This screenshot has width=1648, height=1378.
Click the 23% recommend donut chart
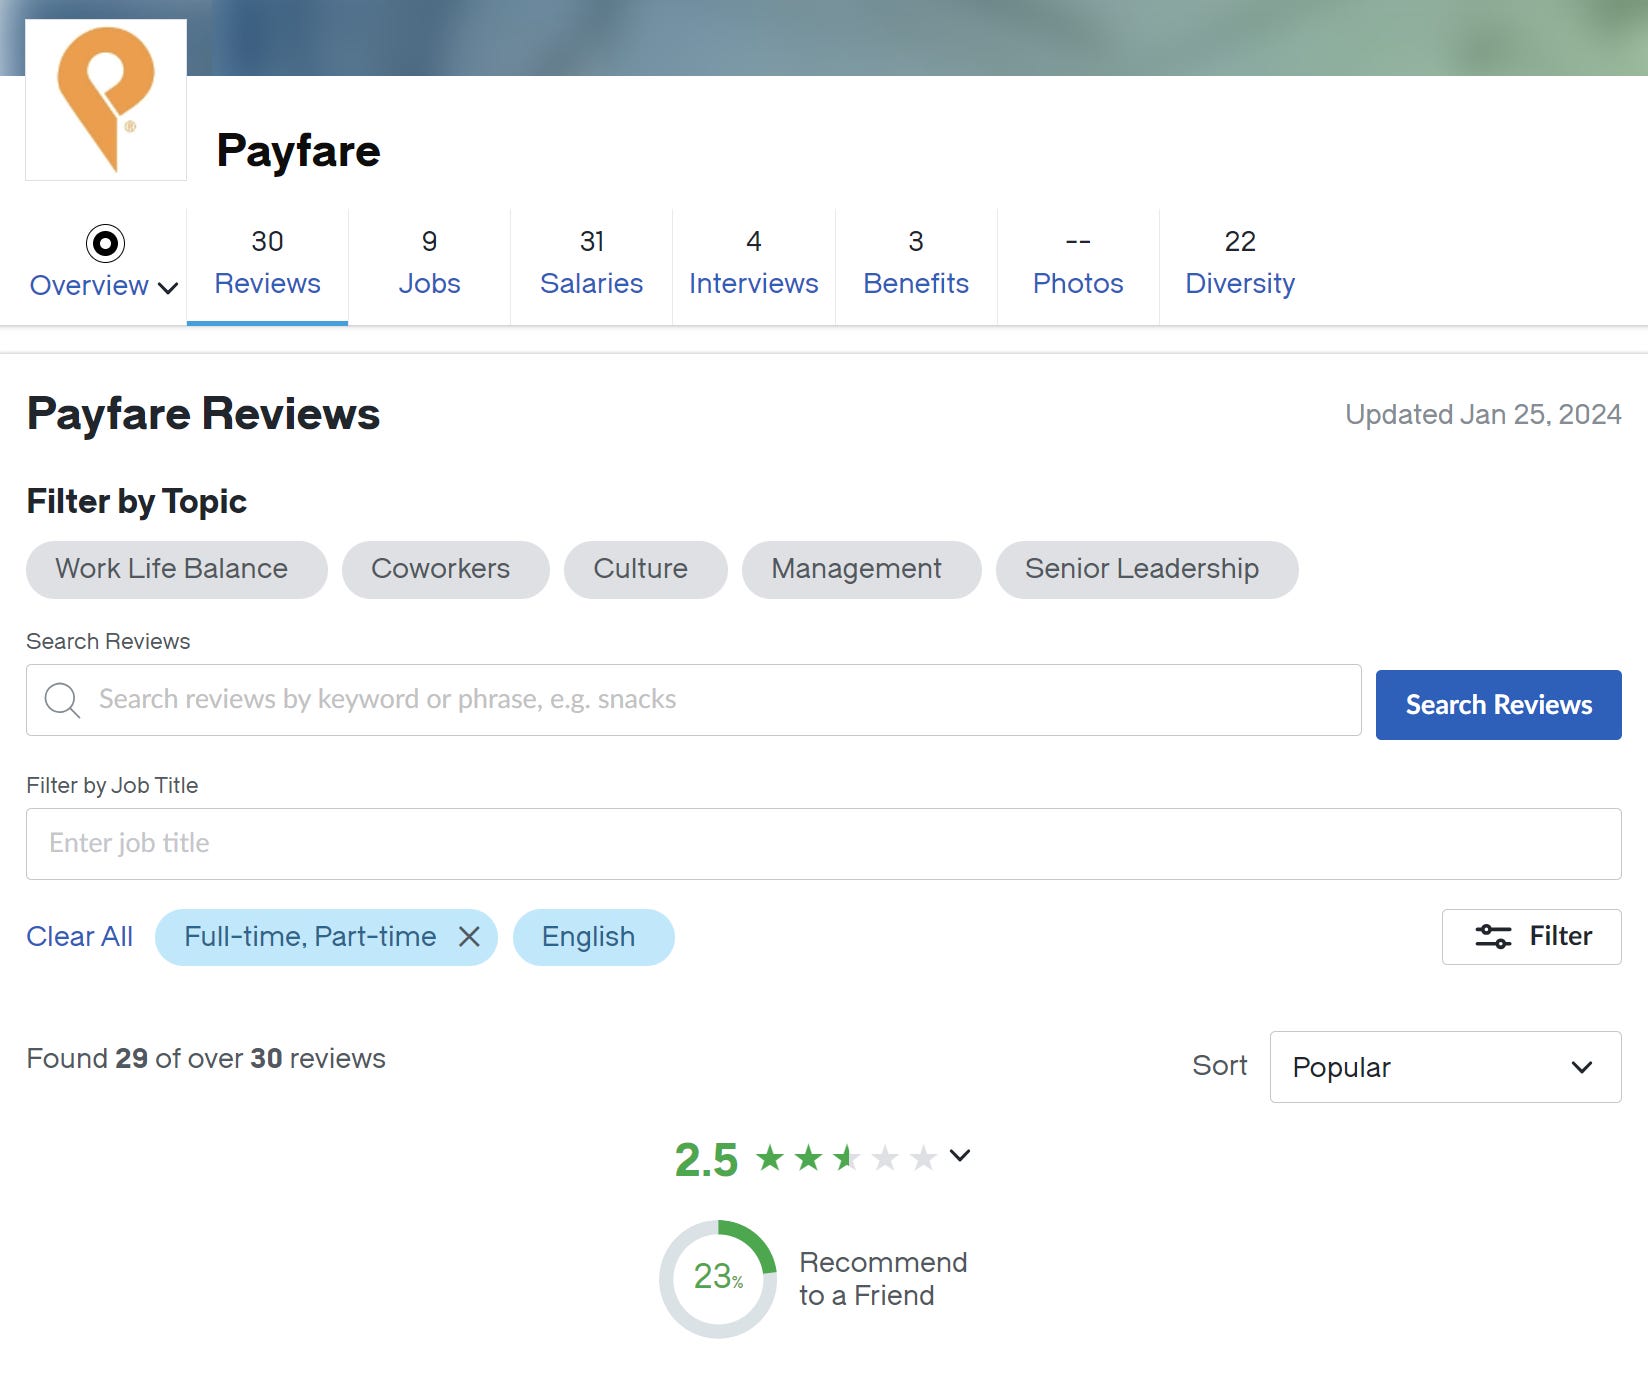tap(718, 1278)
